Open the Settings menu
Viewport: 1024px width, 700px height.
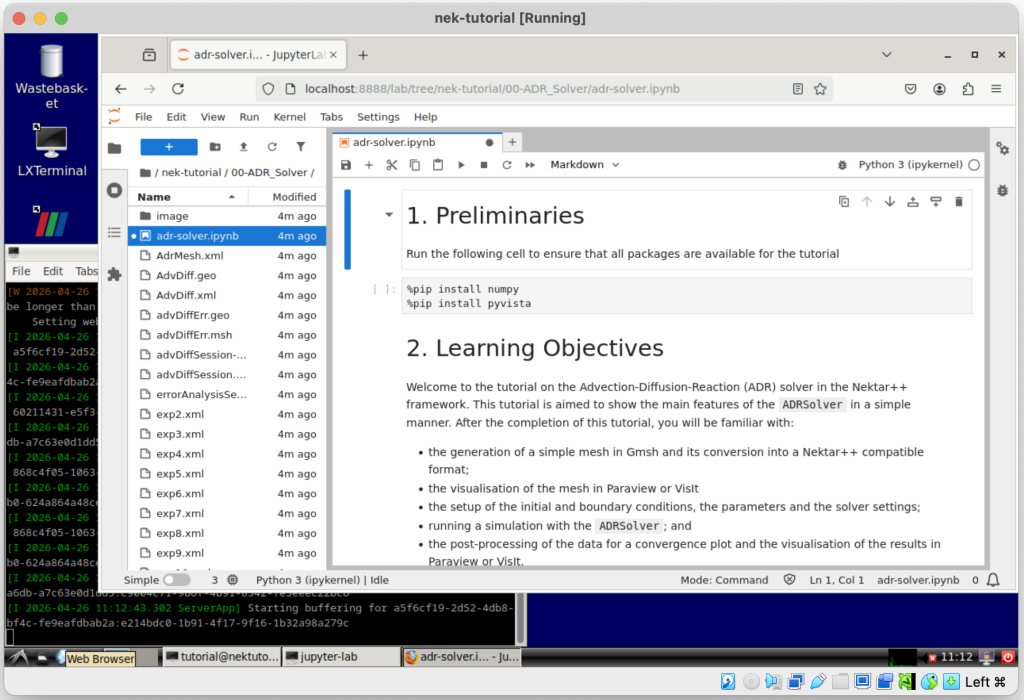378,117
